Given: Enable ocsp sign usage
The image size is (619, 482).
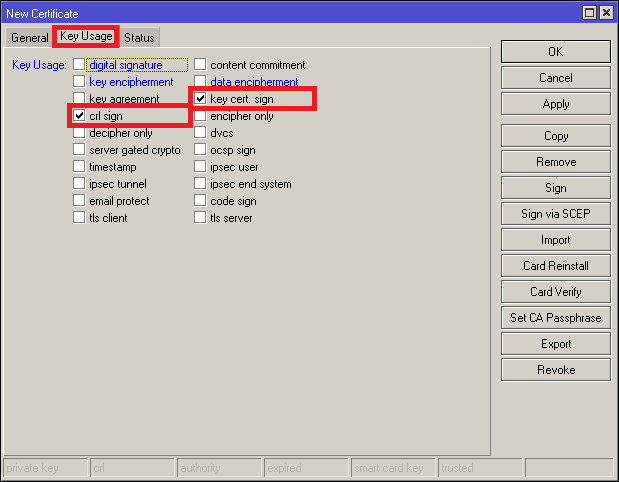Looking at the screenshot, I should click(200, 150).
